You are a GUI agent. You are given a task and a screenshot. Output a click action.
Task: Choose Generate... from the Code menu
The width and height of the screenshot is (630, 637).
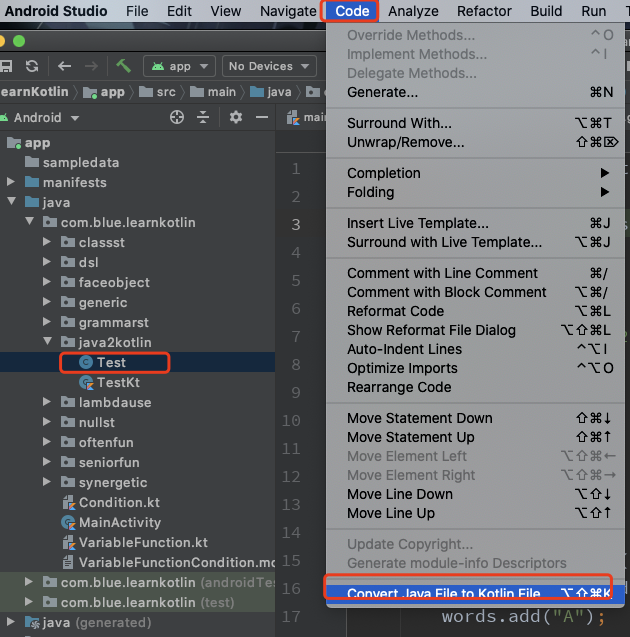click(475, 93)
